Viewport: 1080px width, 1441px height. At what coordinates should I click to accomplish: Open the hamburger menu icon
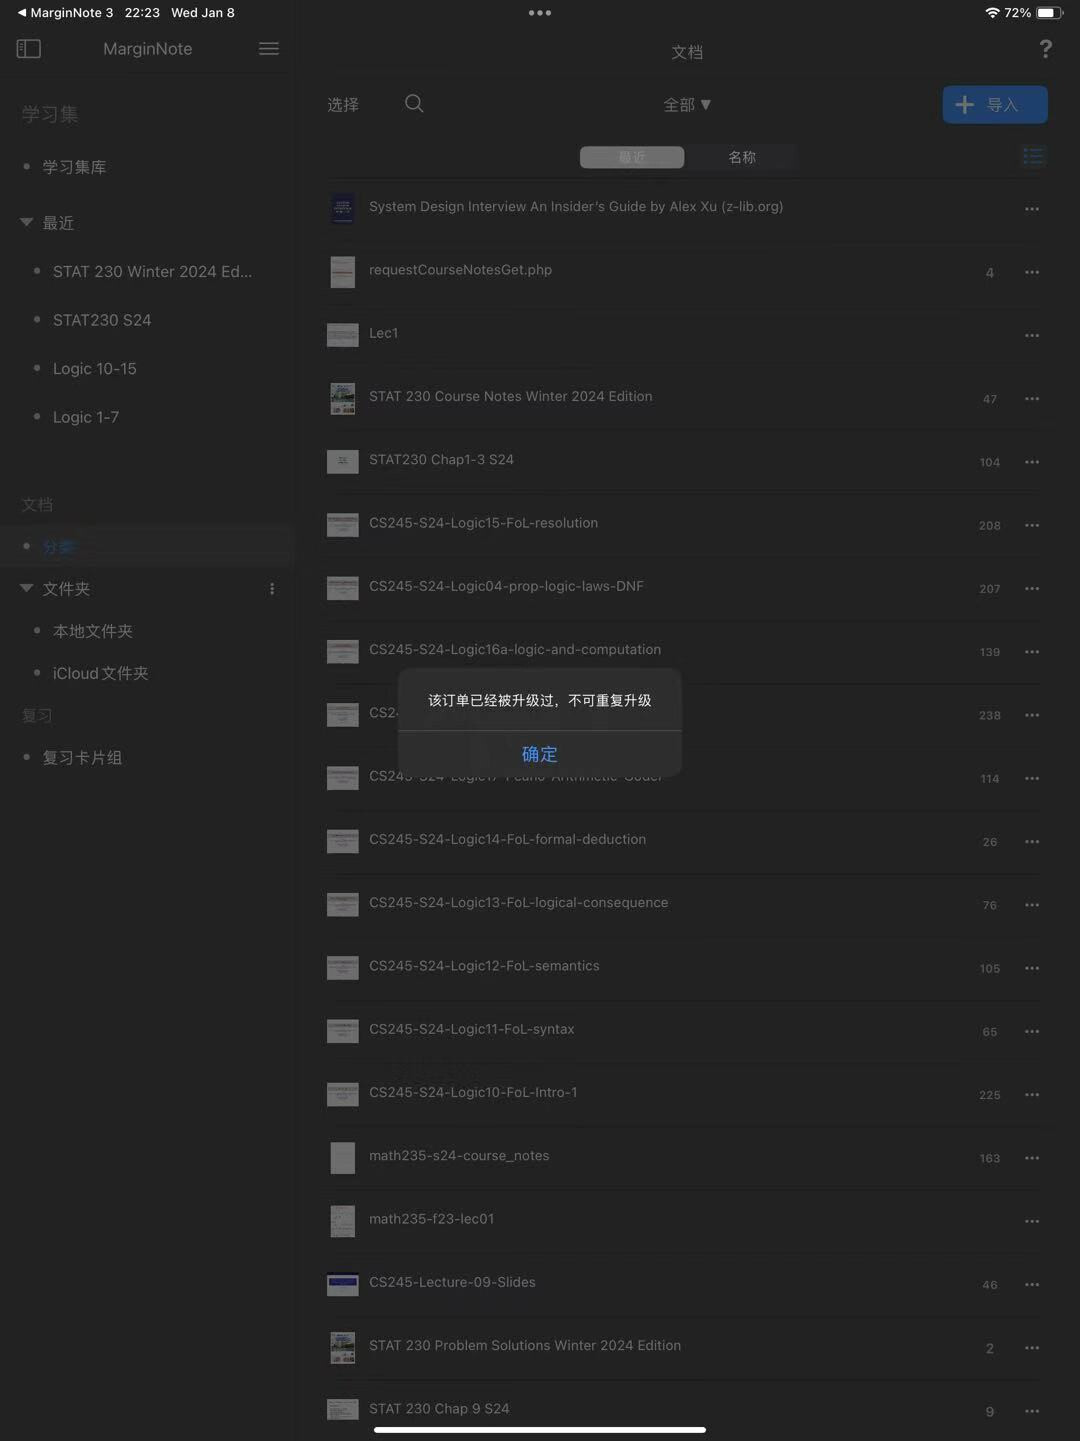(268, 48)
